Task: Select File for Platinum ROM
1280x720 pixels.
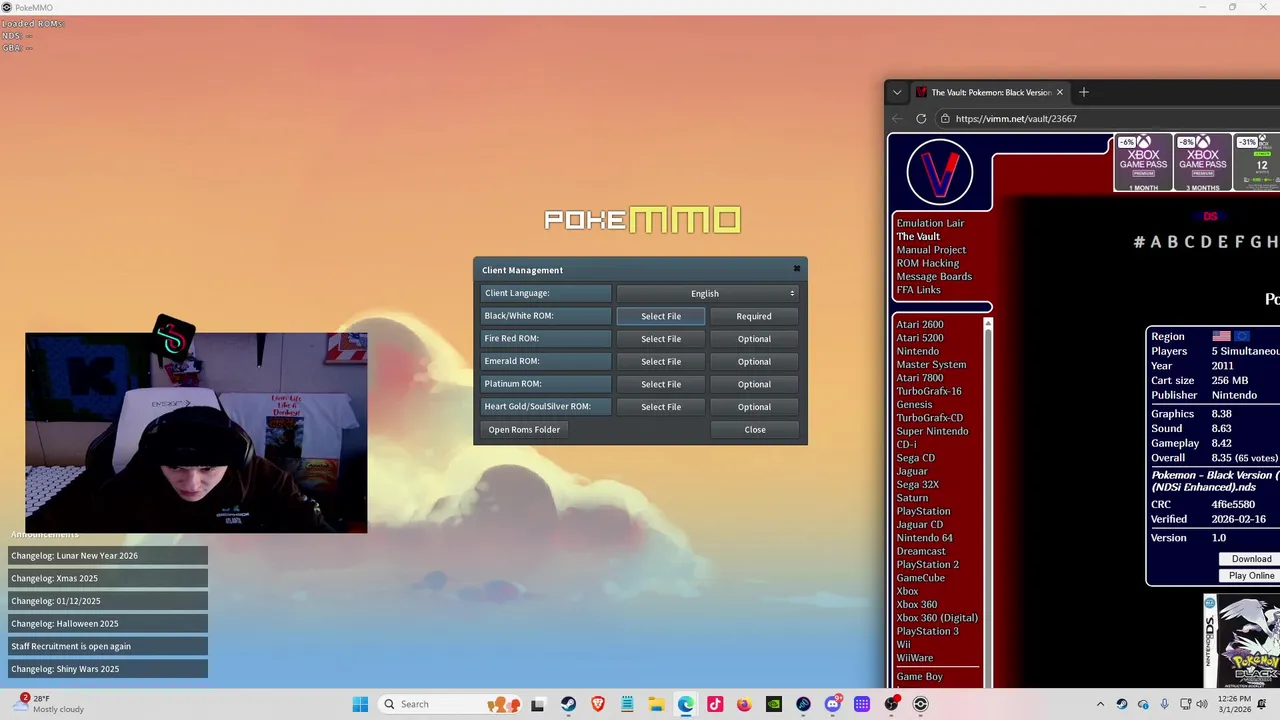Action: (661, 384)
